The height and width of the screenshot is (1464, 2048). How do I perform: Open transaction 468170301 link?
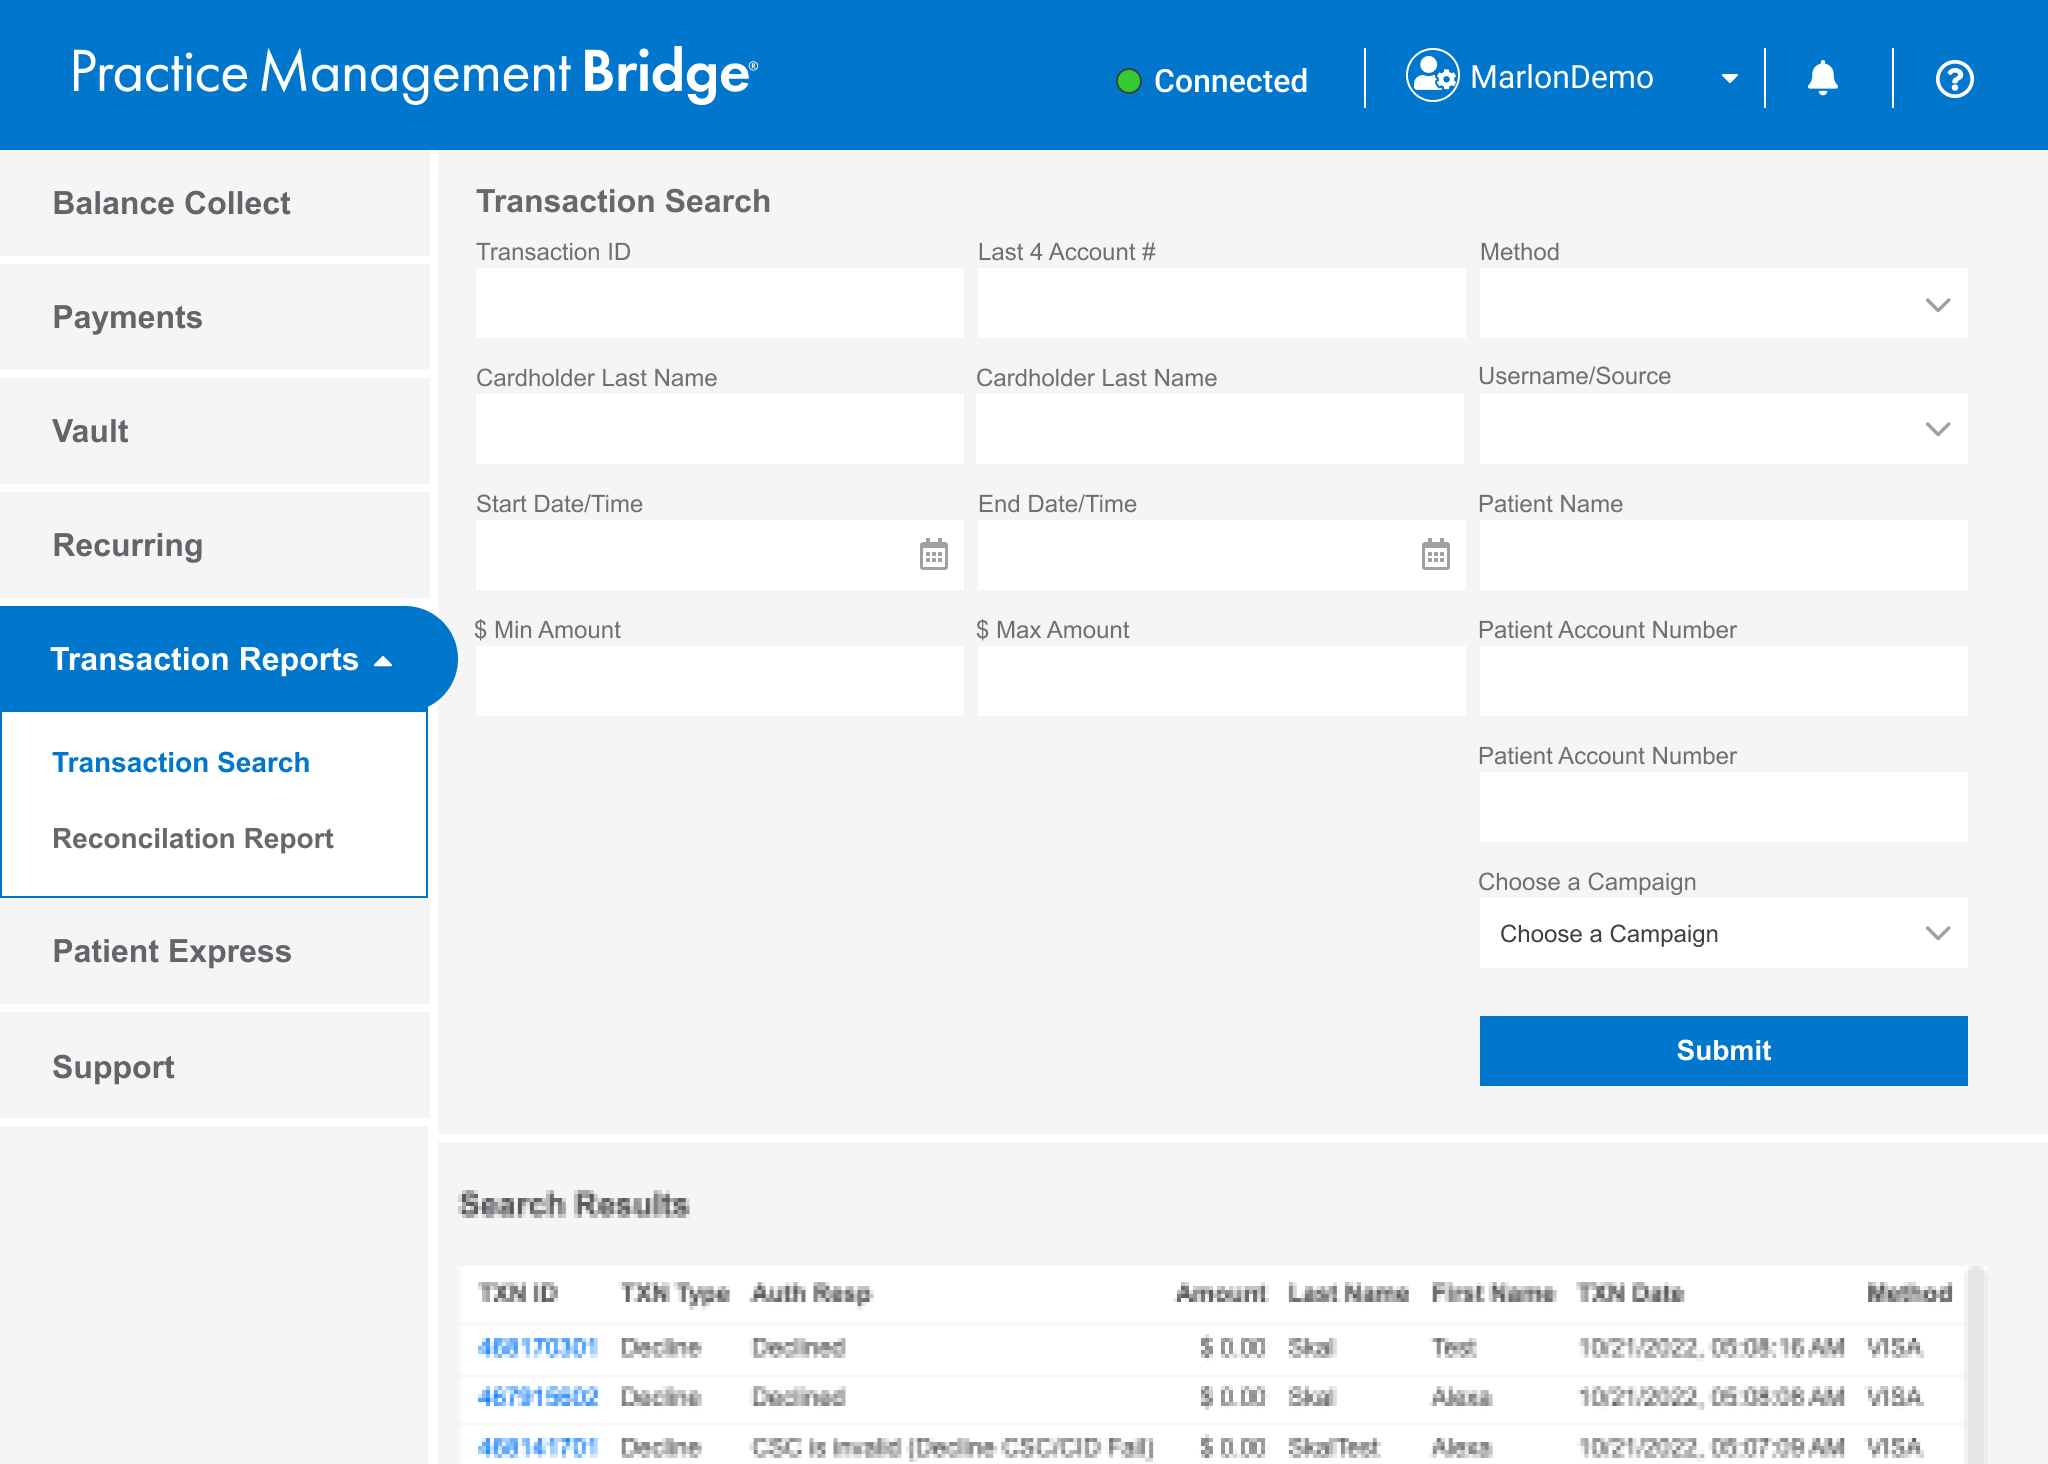537,1348
